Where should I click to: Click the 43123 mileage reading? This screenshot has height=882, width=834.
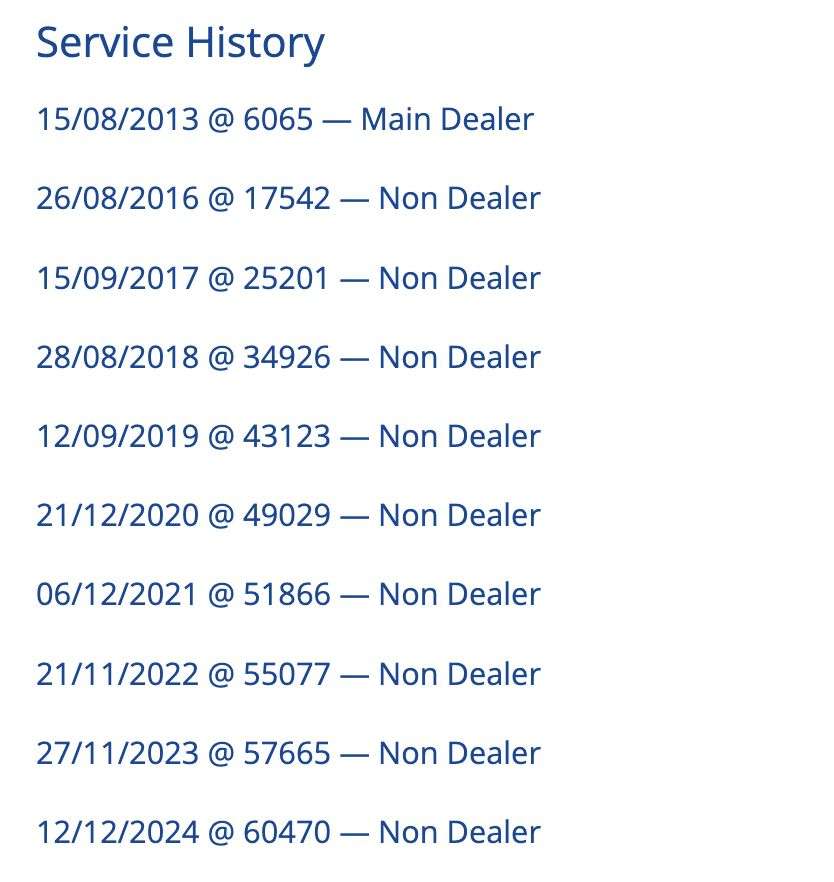[286, 436]
